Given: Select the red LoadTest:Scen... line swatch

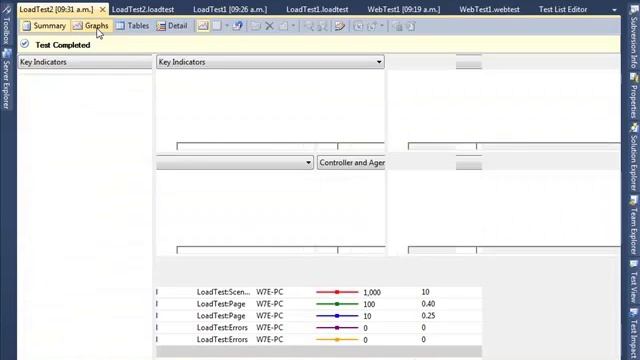Looking at the screenshot, I should click(x=337, y=292).
